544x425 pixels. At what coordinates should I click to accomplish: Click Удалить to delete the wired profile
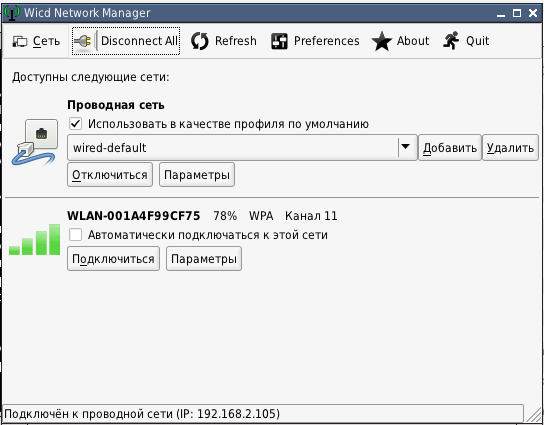point(510,148)
